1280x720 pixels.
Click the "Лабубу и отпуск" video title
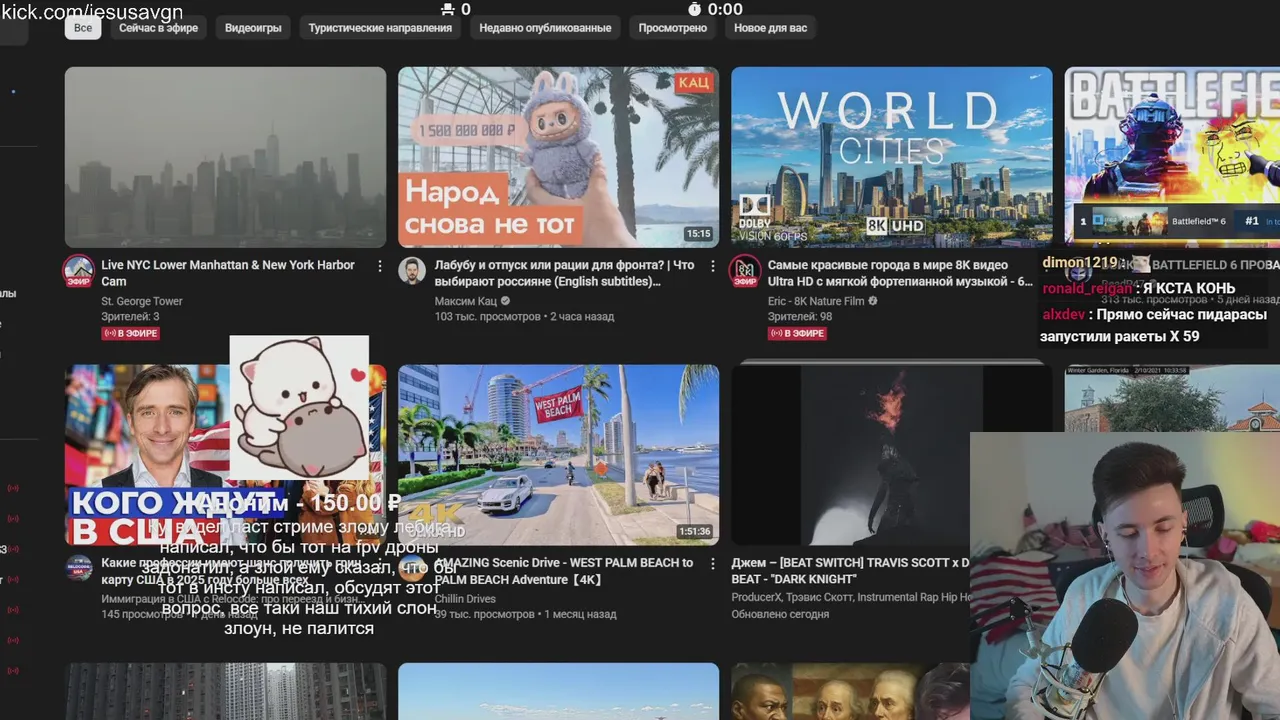click(x=564, y=273)
